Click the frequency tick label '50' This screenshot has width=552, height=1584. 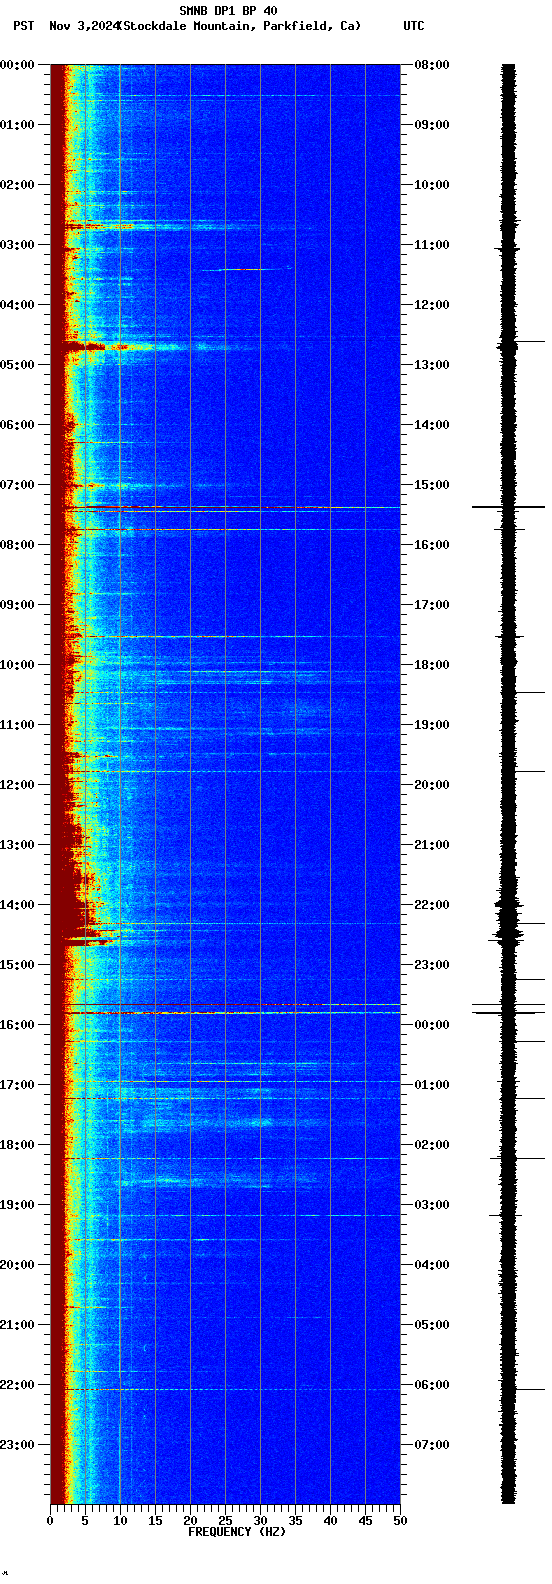tap(400, 1521)
